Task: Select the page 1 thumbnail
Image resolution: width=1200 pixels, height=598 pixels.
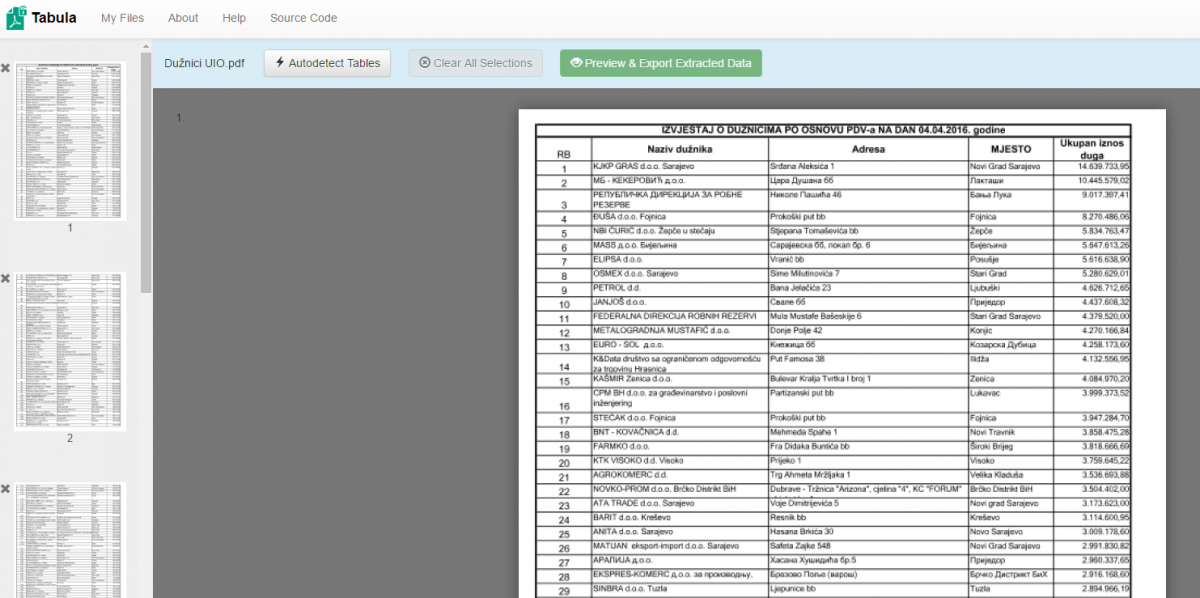Action: [70, 140]
